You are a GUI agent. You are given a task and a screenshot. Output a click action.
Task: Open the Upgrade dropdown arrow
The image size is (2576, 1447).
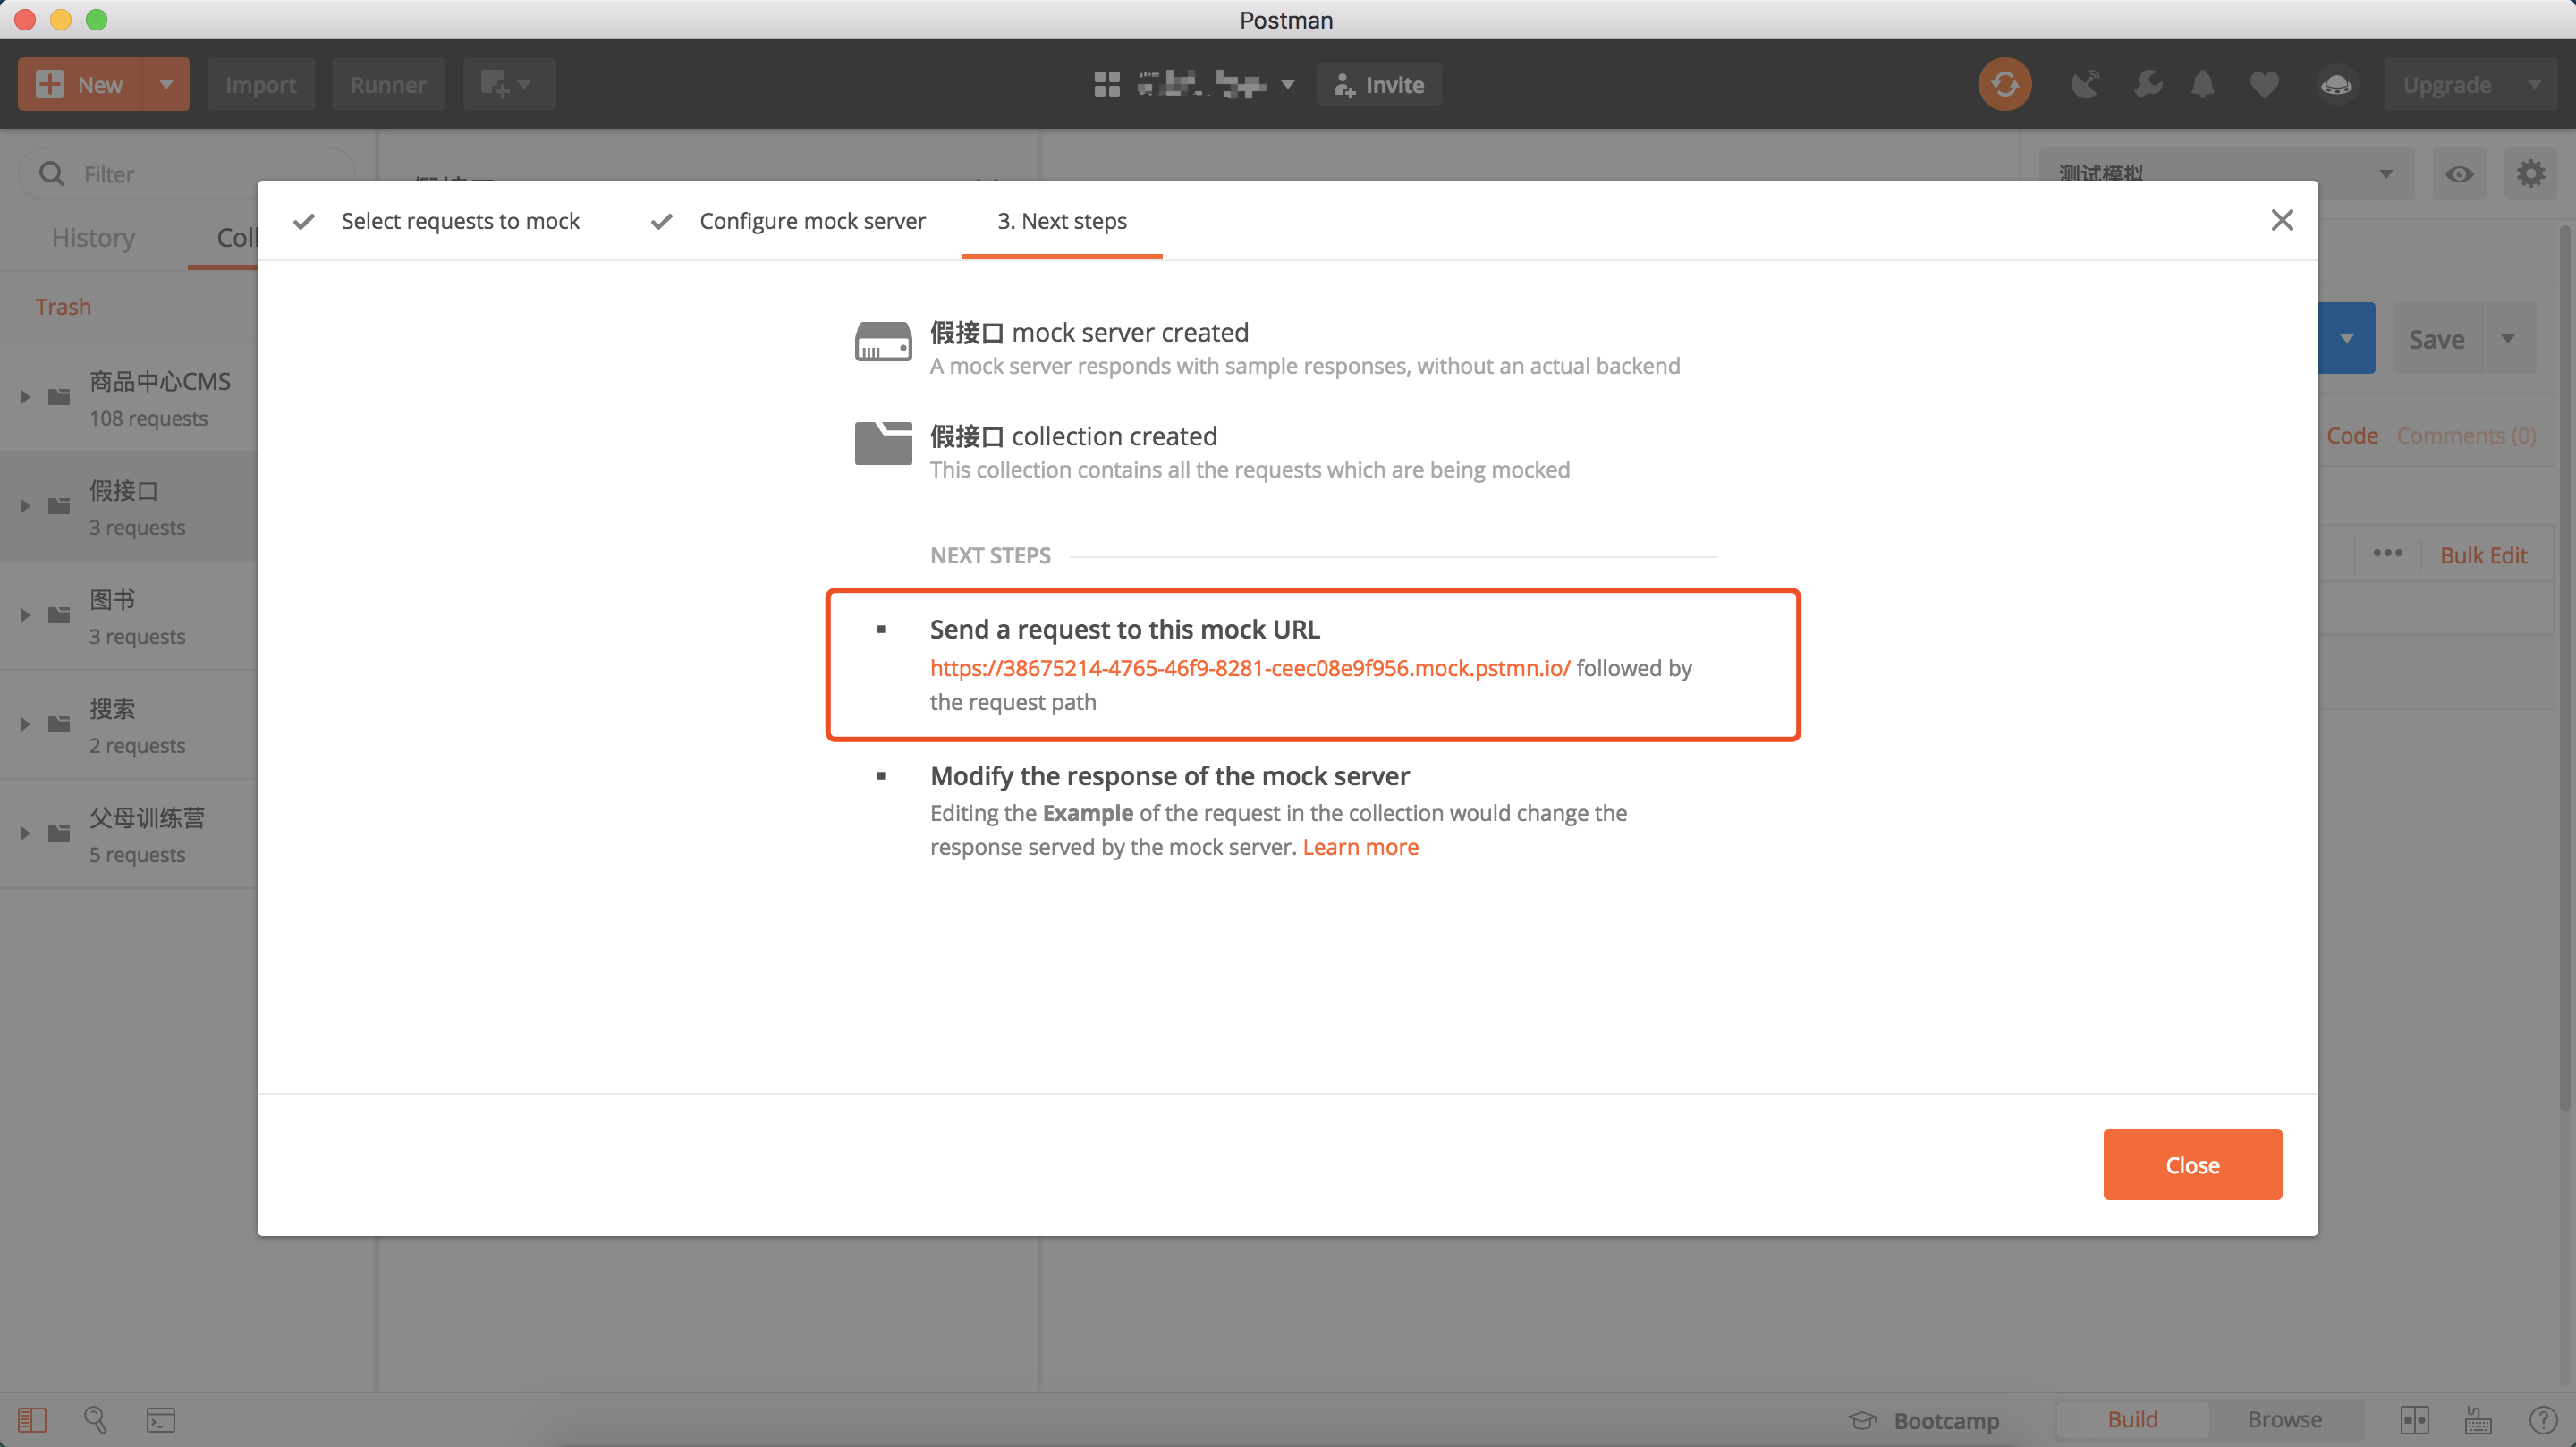(2534, 85)
